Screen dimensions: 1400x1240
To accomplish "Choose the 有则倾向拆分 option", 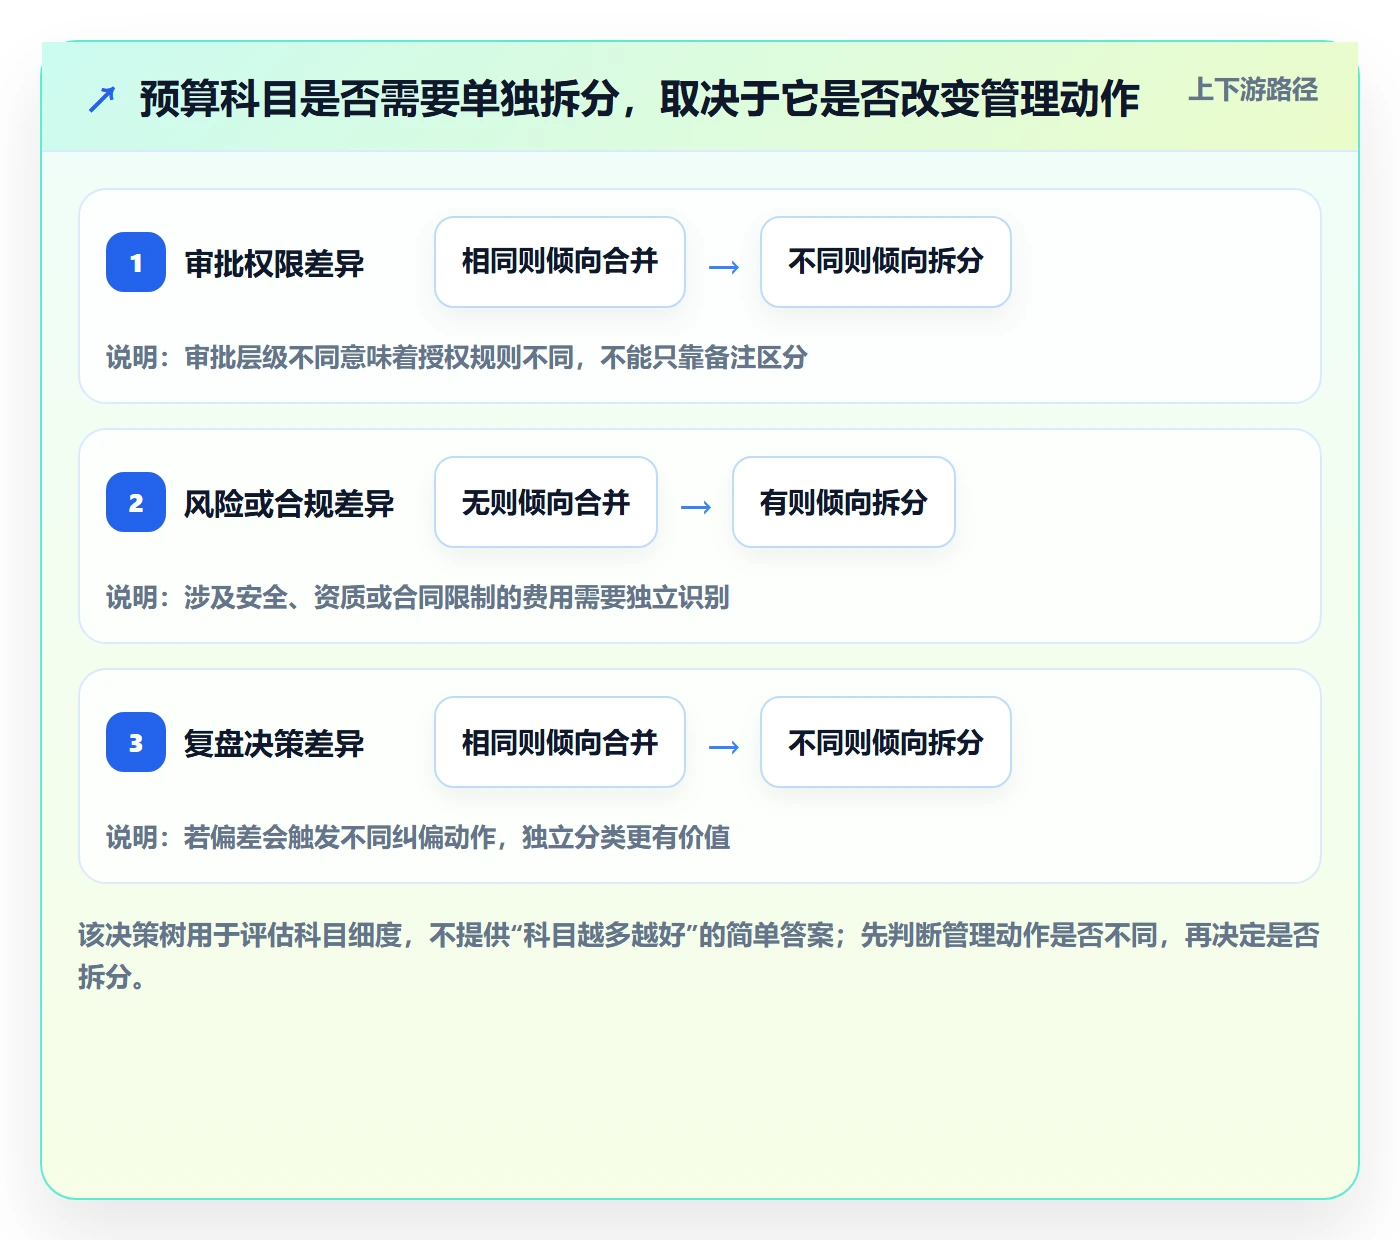I will [844, 502].
